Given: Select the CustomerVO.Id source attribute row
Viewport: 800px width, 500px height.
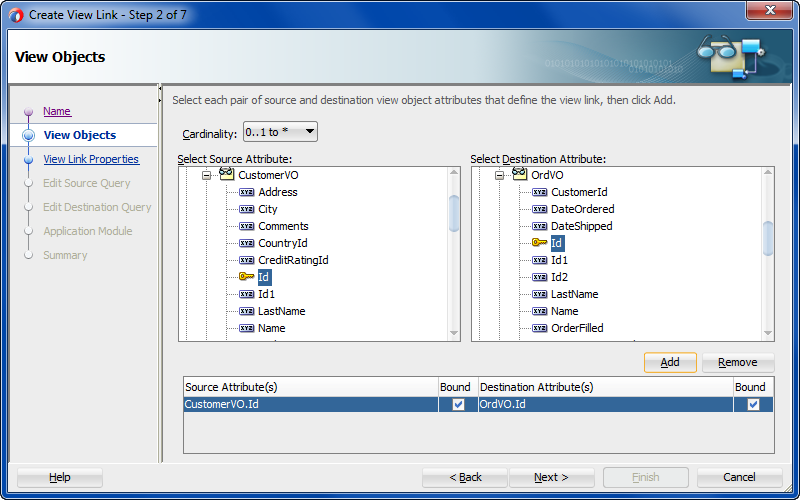Looking at the screenshot, I should 311,405.
